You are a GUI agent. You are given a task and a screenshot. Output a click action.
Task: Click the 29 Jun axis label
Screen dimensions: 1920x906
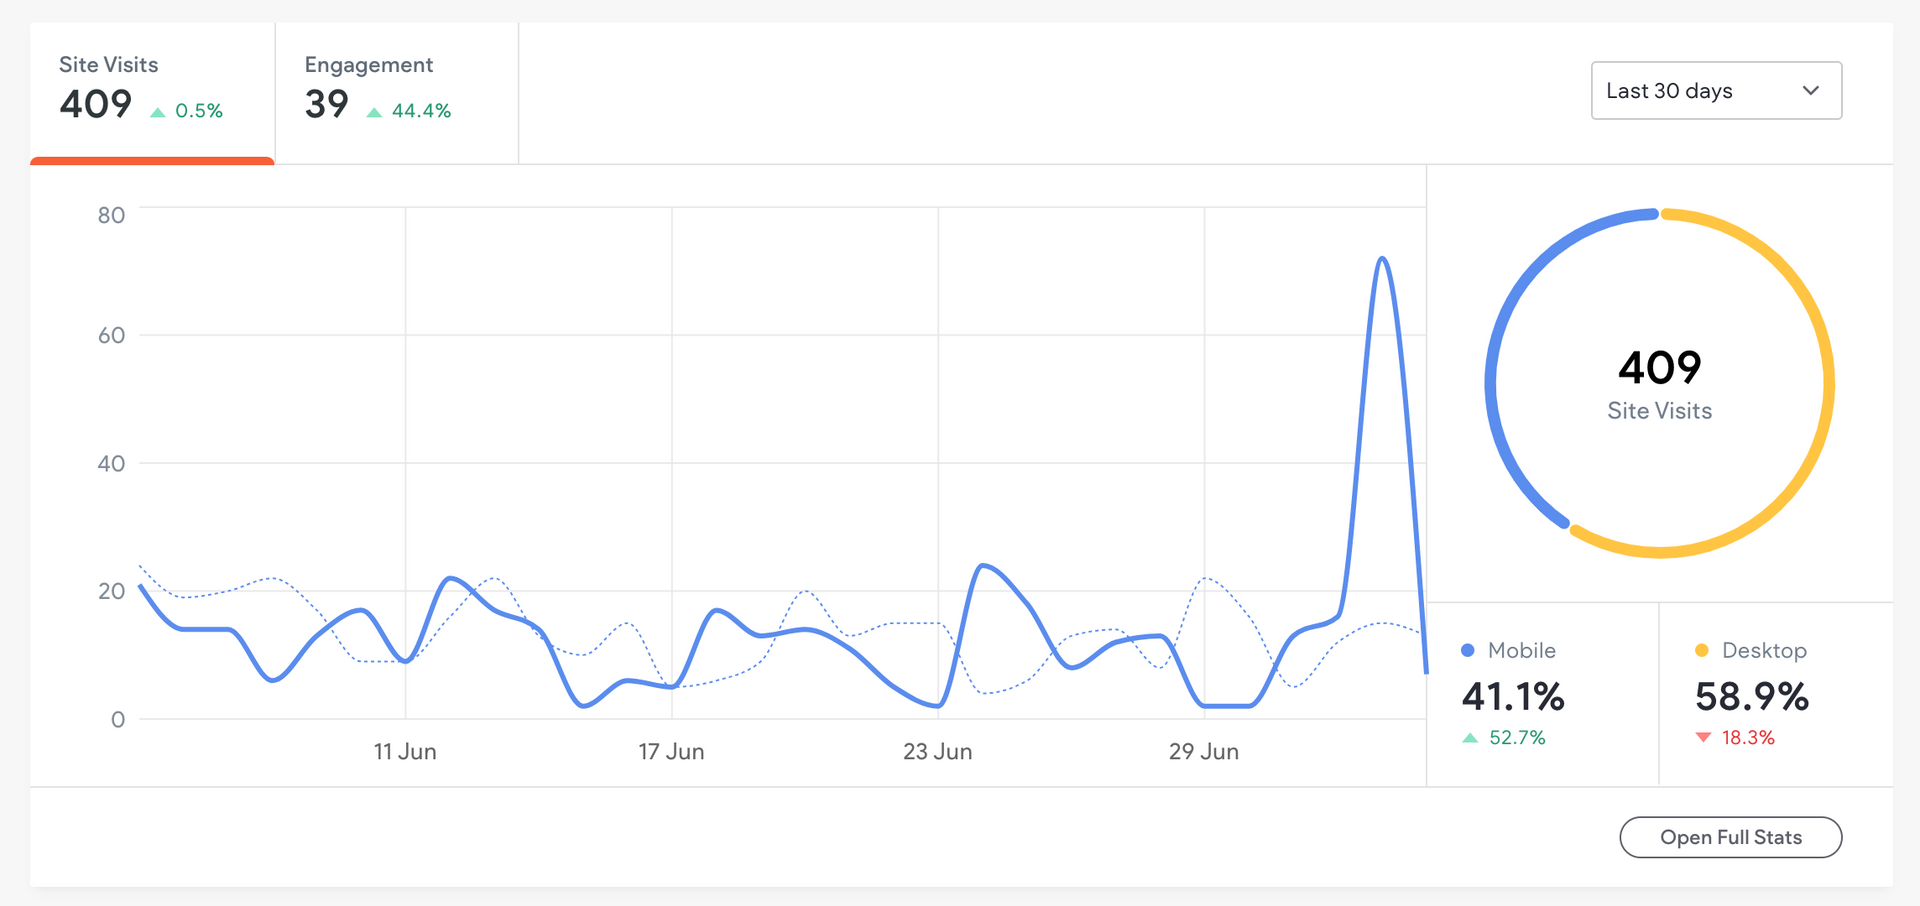point(1204,752)
